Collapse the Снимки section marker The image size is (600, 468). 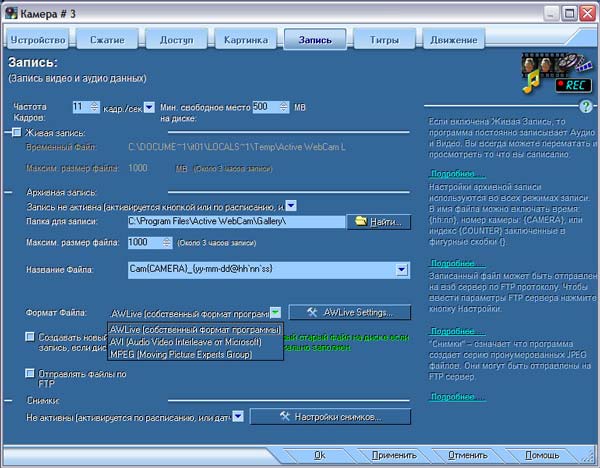click(8, 401)
